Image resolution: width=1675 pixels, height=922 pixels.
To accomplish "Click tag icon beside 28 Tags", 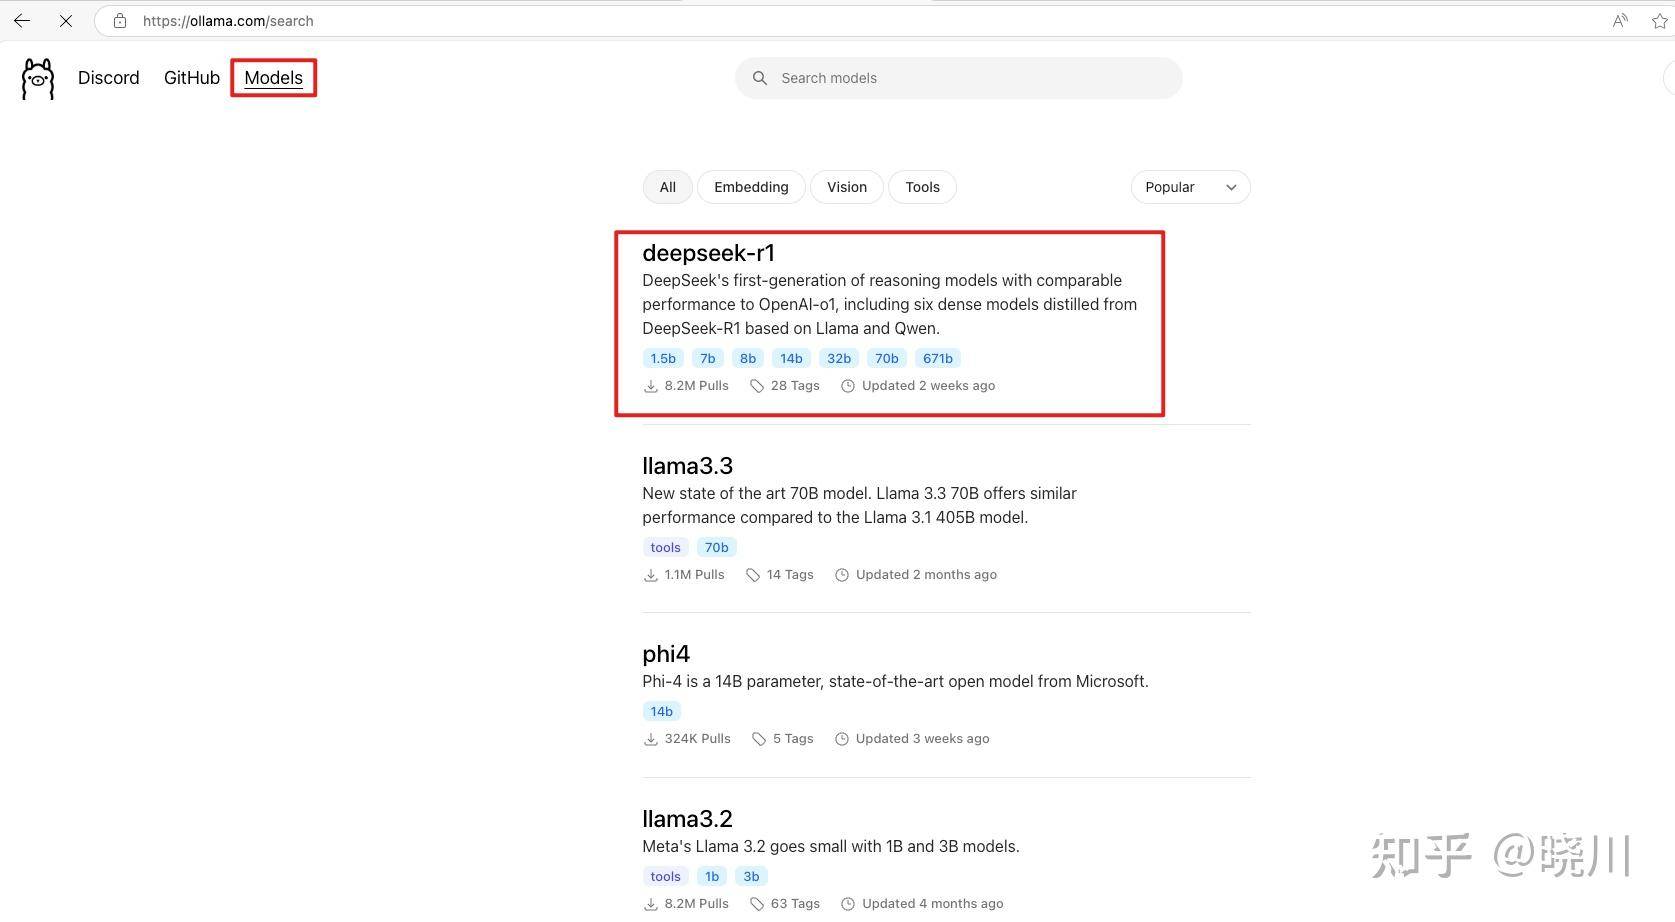I will [757, 386].
